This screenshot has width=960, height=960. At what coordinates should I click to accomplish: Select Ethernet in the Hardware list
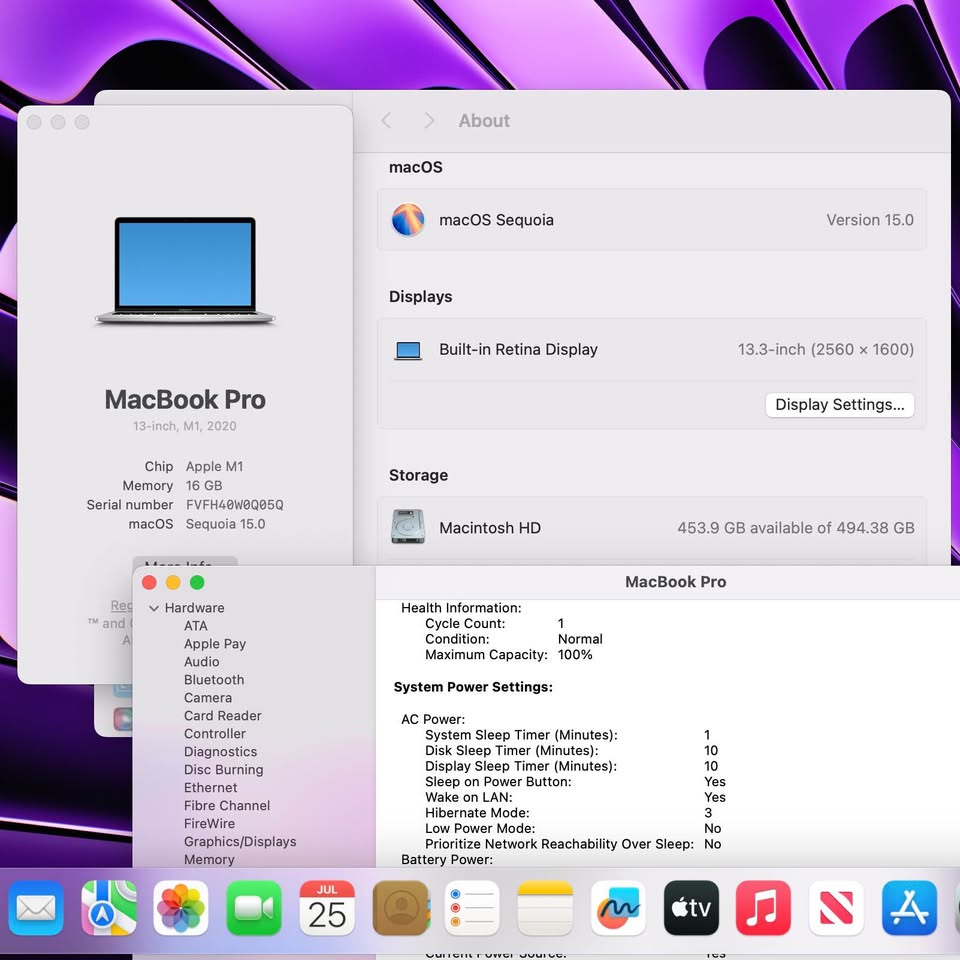tap(211, 787)
